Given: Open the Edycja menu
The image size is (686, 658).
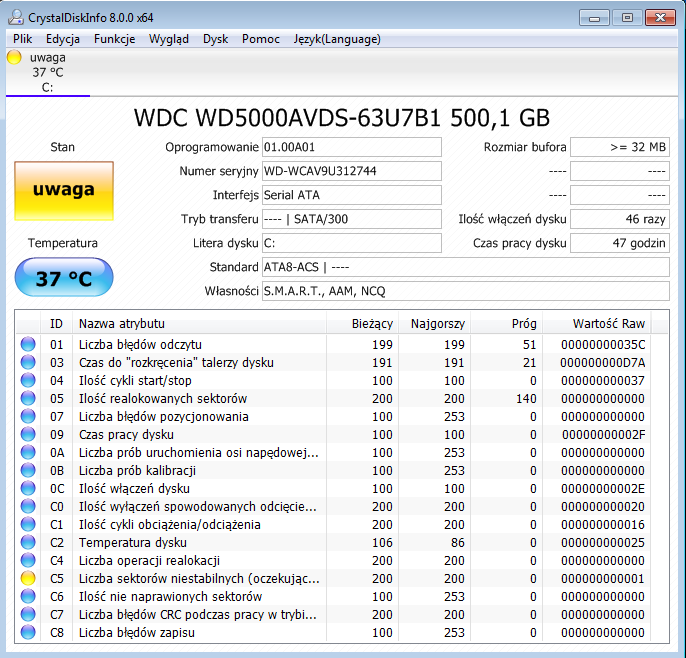Looking at the screenshot, I should click(x=63, y=39).
